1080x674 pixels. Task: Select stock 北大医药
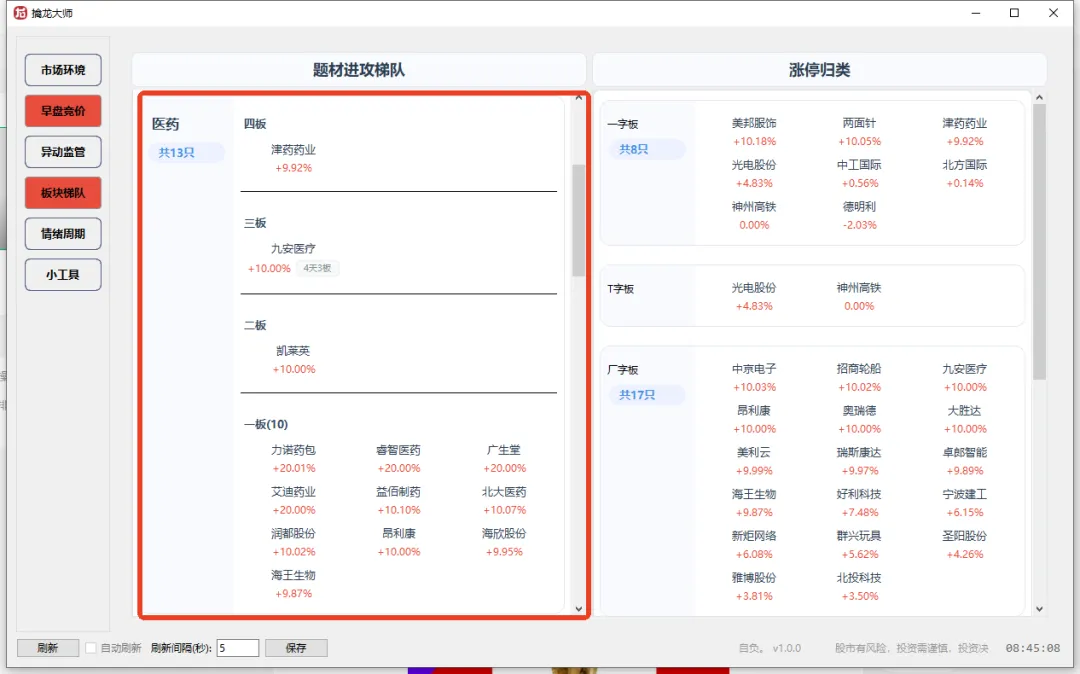[503, 492]
